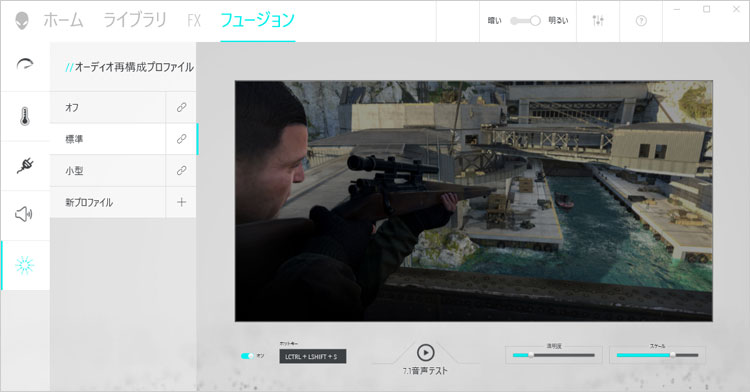Select the 小型 profile
The width and height of the screenshot is (750, 392).
[x=108, y=171]
